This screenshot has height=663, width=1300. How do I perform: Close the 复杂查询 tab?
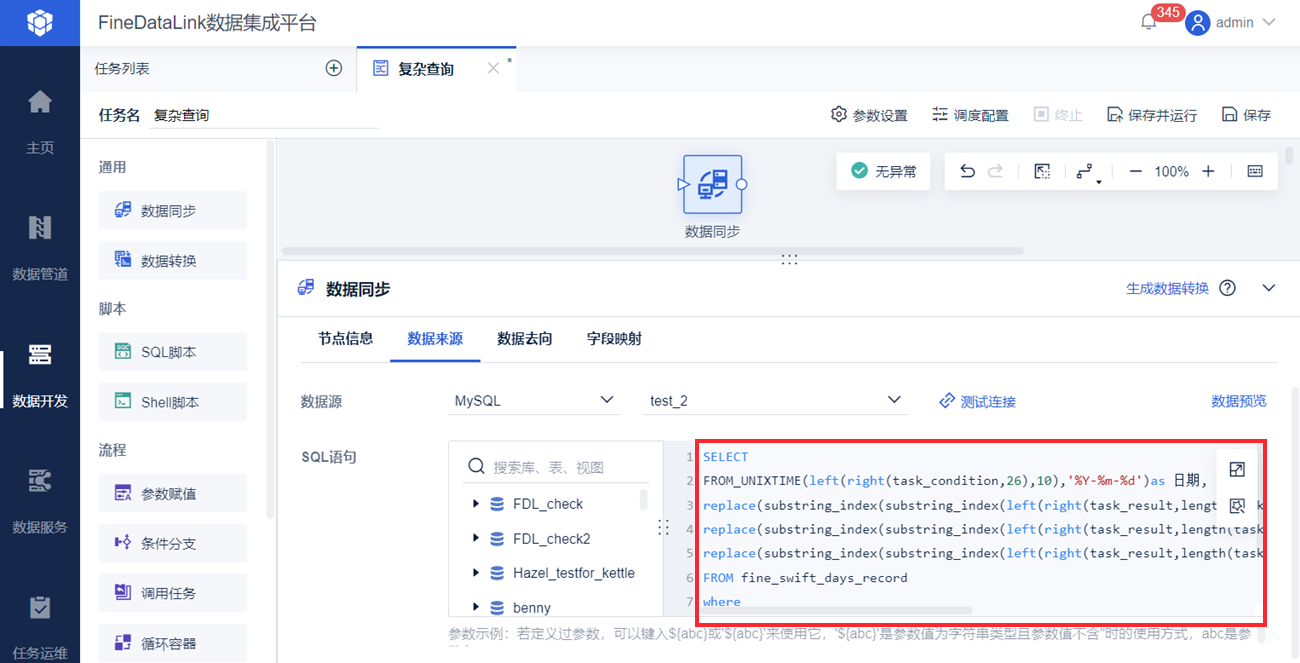click(x=492, y=68)
